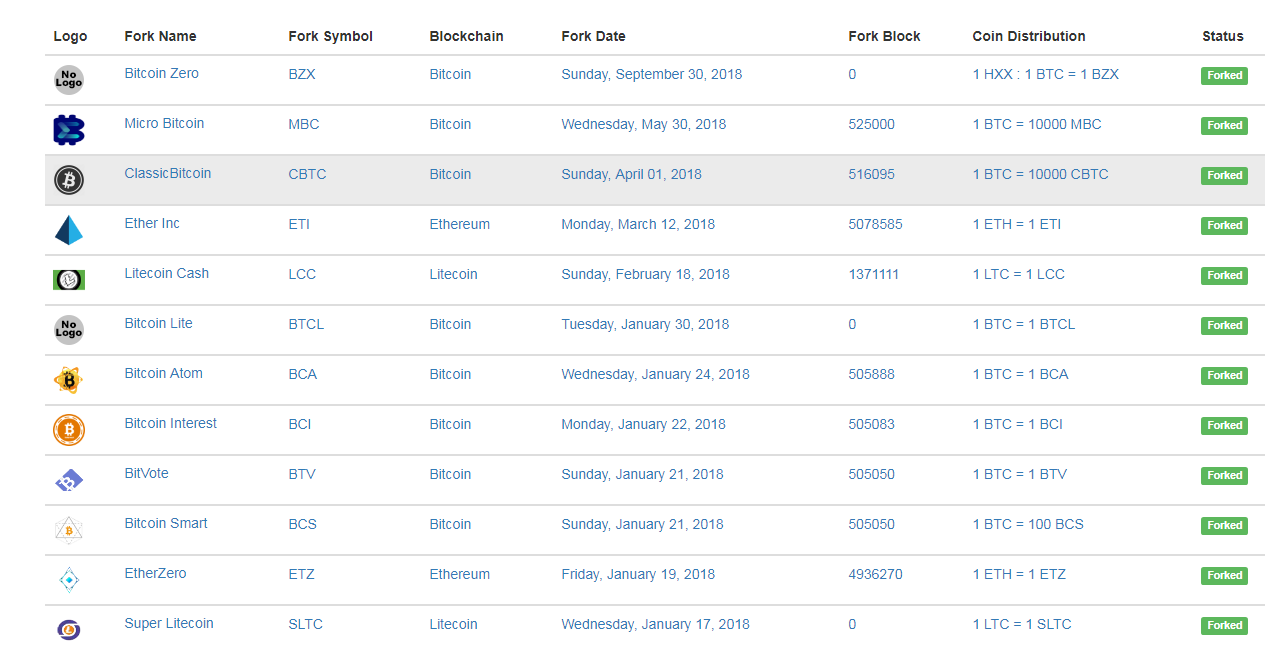Click the Ethereum cell in Ether Inc row
The image size is (1265, 648).
pyautogui.click(x=460, y=224)
